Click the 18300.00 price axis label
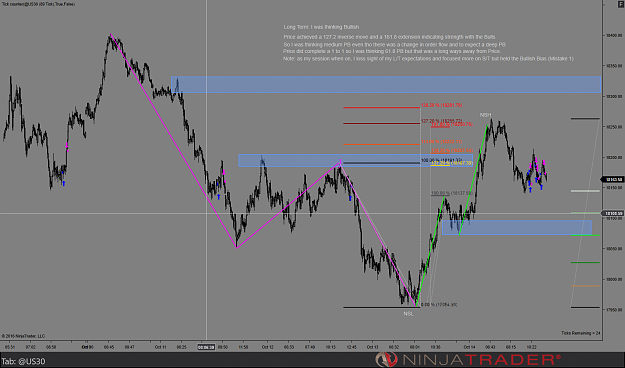 (x=614, y=96)
